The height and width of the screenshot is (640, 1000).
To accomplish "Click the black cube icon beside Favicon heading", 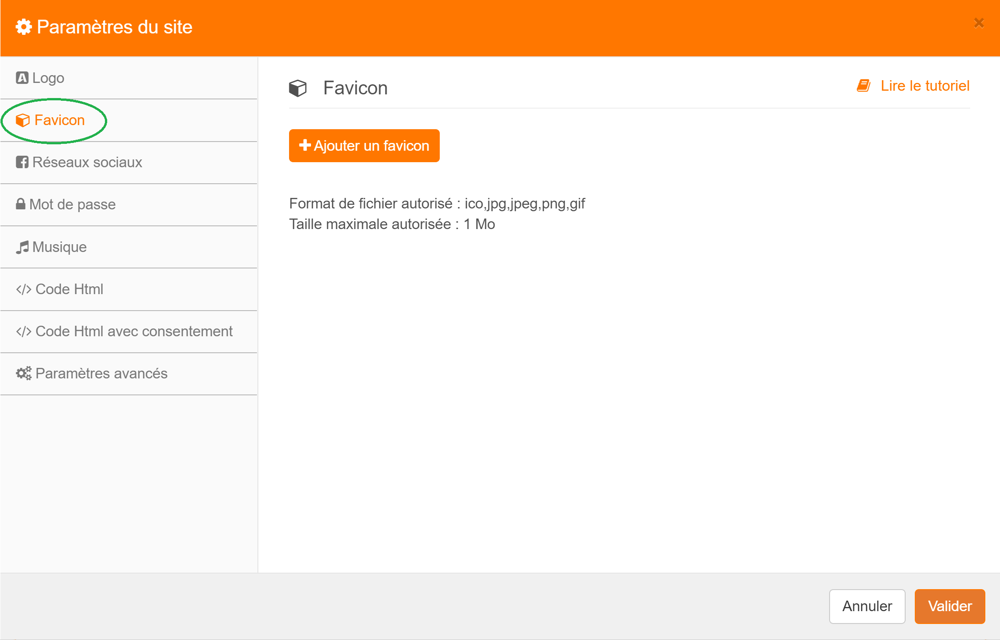I will [x=298, y=88].
